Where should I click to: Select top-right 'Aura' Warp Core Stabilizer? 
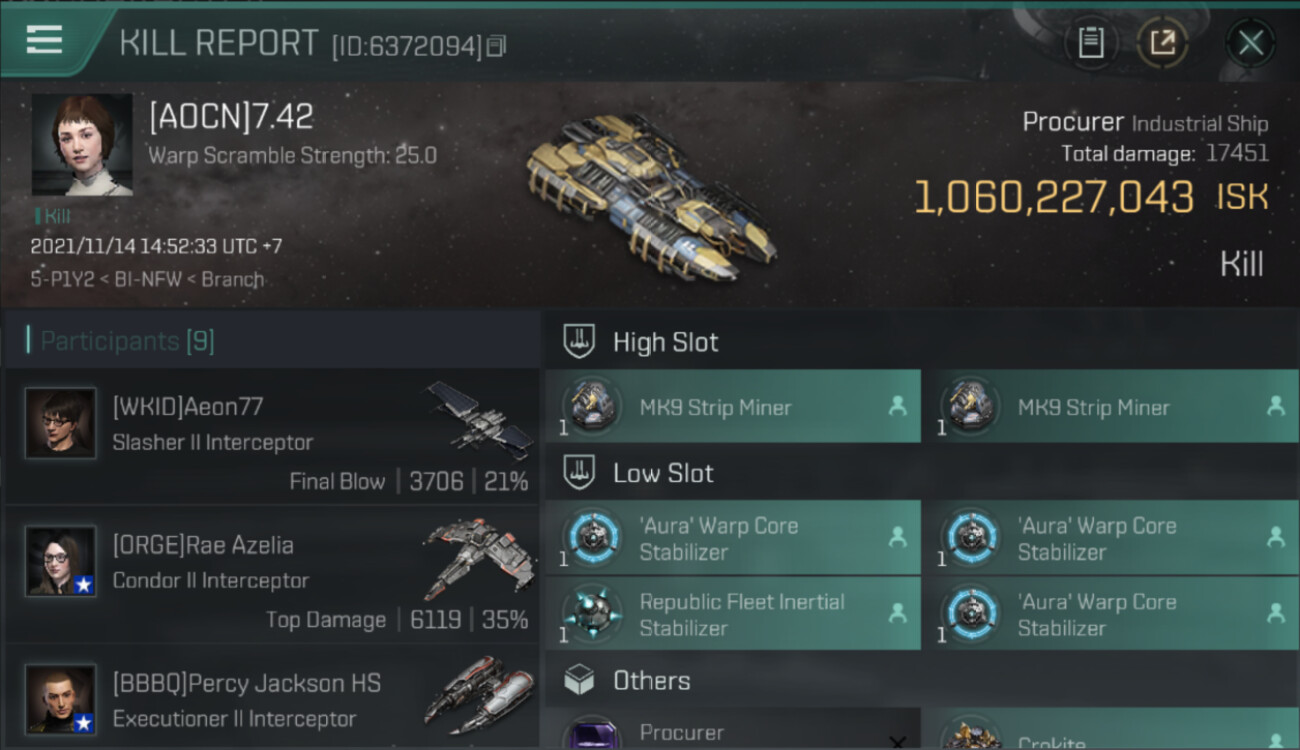tap(1110, 538)
